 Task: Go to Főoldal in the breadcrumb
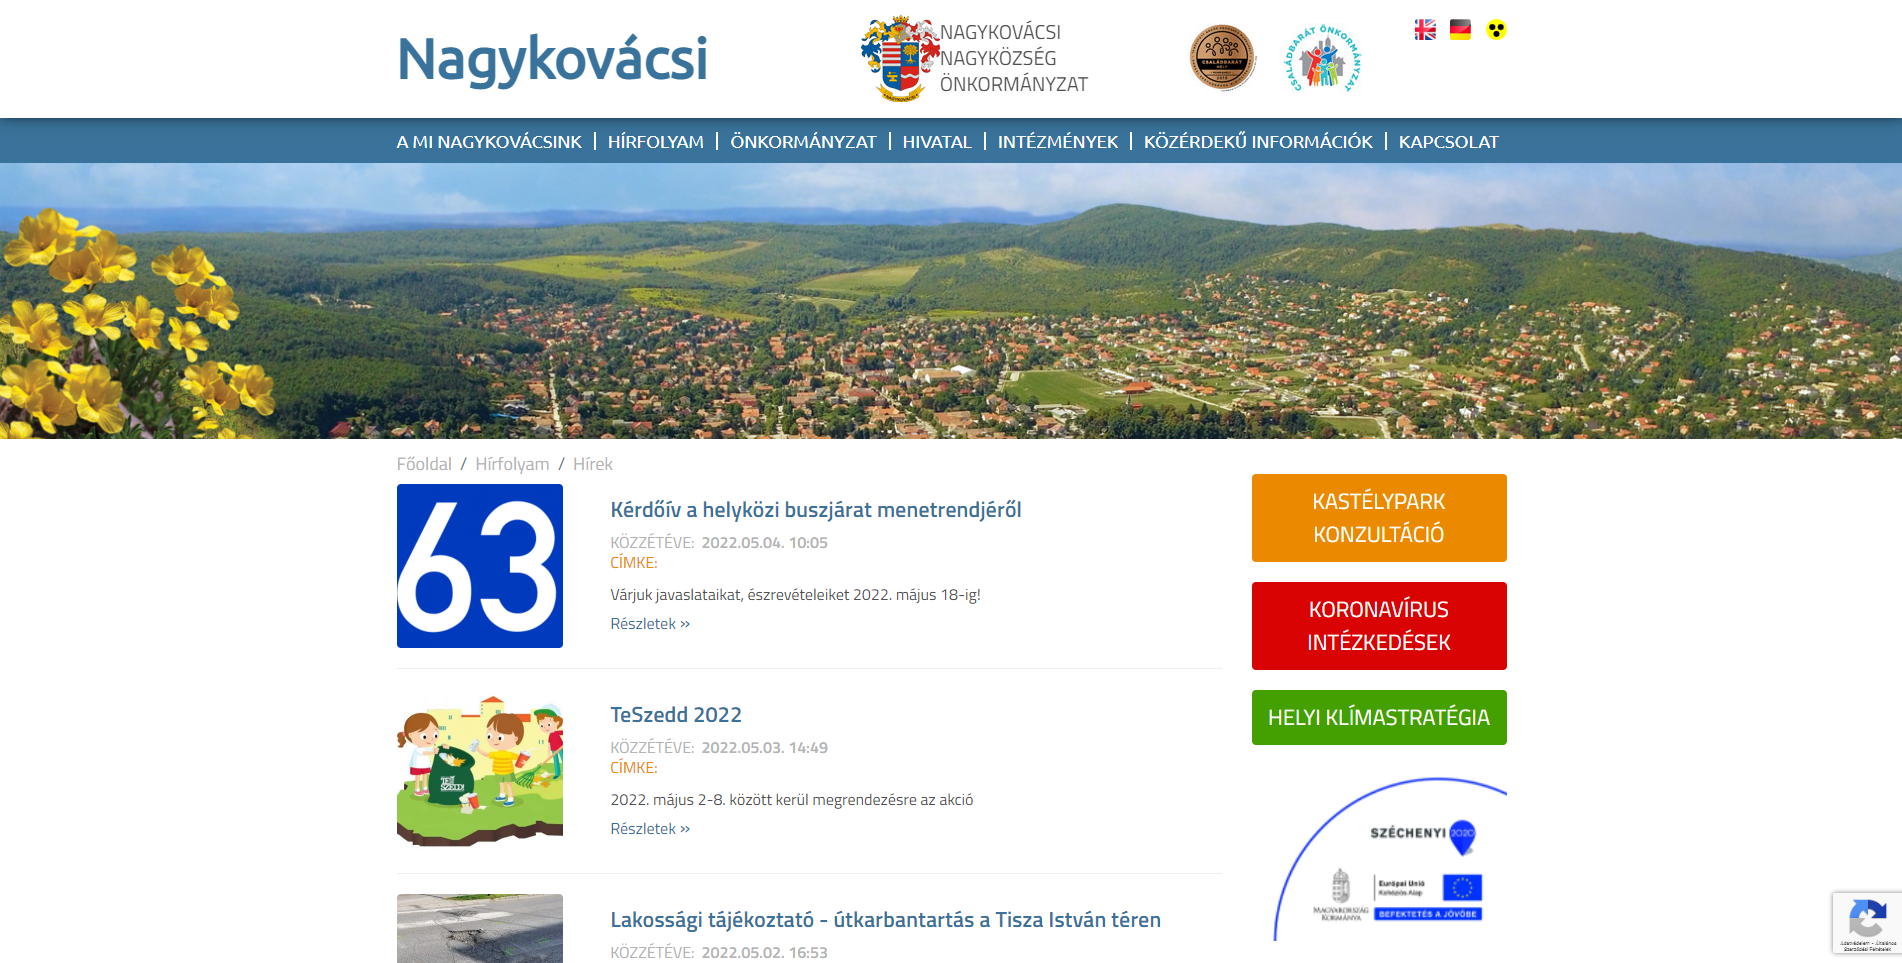[424, 464]
